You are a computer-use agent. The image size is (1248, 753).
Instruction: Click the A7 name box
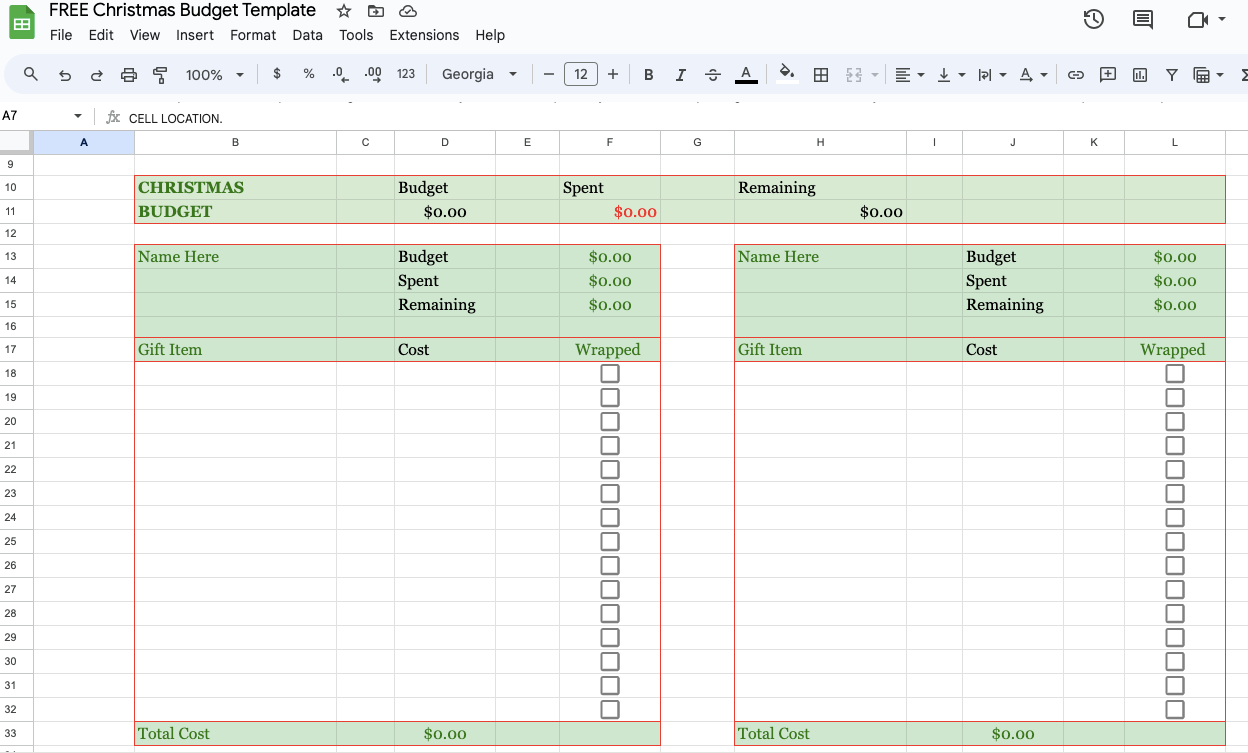35,116
